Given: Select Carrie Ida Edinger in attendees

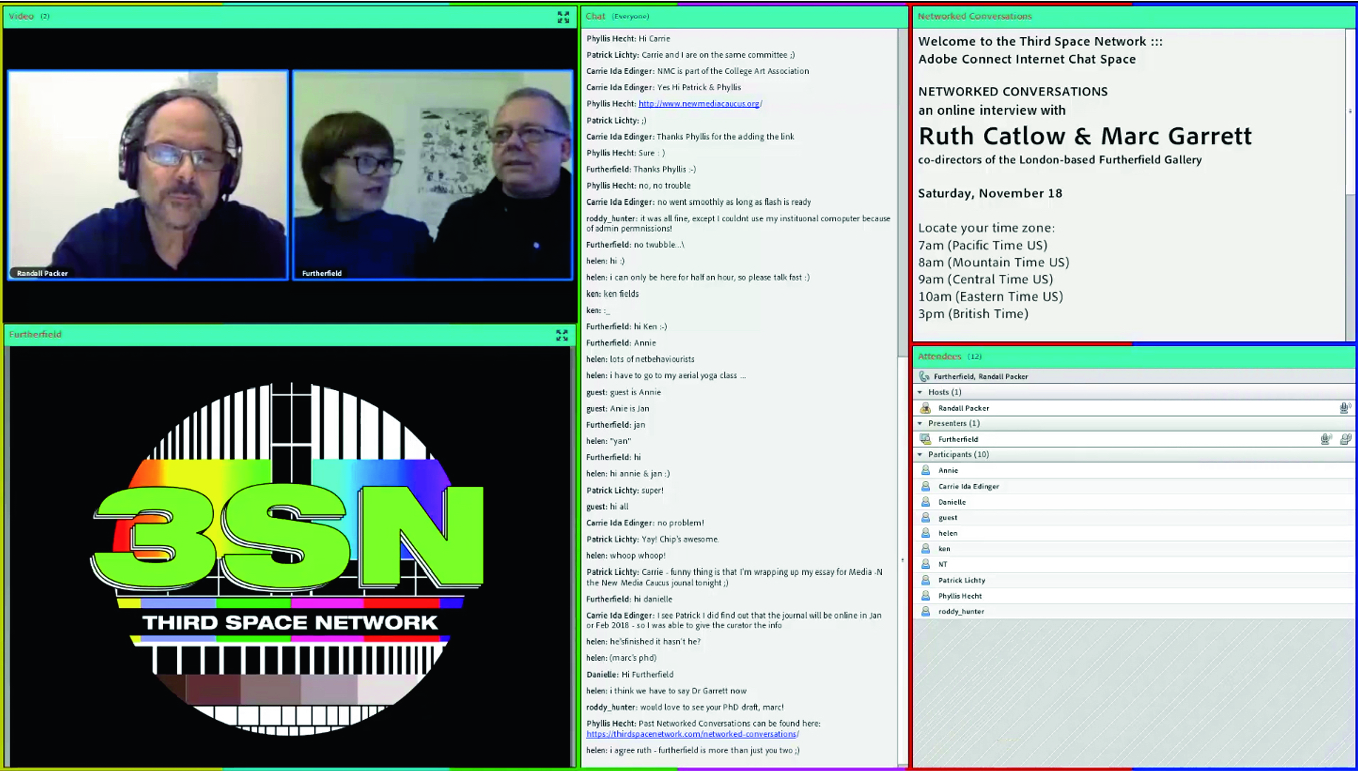Looking at the screenshot, I should coord(968,486).
